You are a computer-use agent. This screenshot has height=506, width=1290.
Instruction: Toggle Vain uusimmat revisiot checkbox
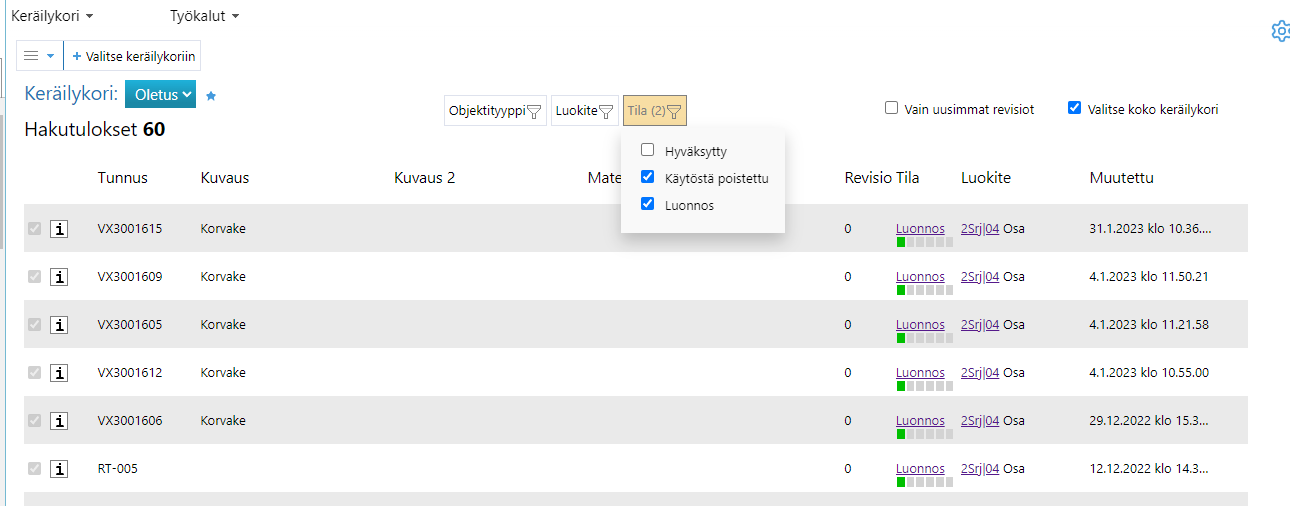pyautogui.click(x=892, y=109)
